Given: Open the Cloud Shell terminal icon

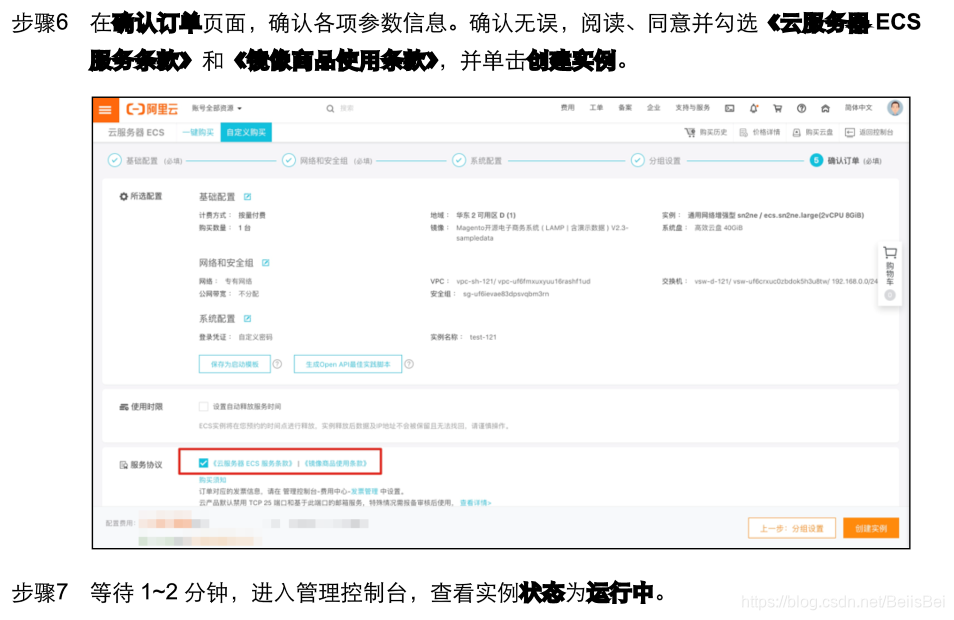Looking at the screenshot, I should click(x=729, y=108).
